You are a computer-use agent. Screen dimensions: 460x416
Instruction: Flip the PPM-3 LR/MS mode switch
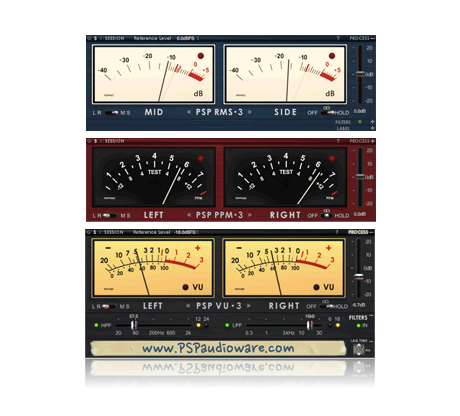(x=109, y=216)
